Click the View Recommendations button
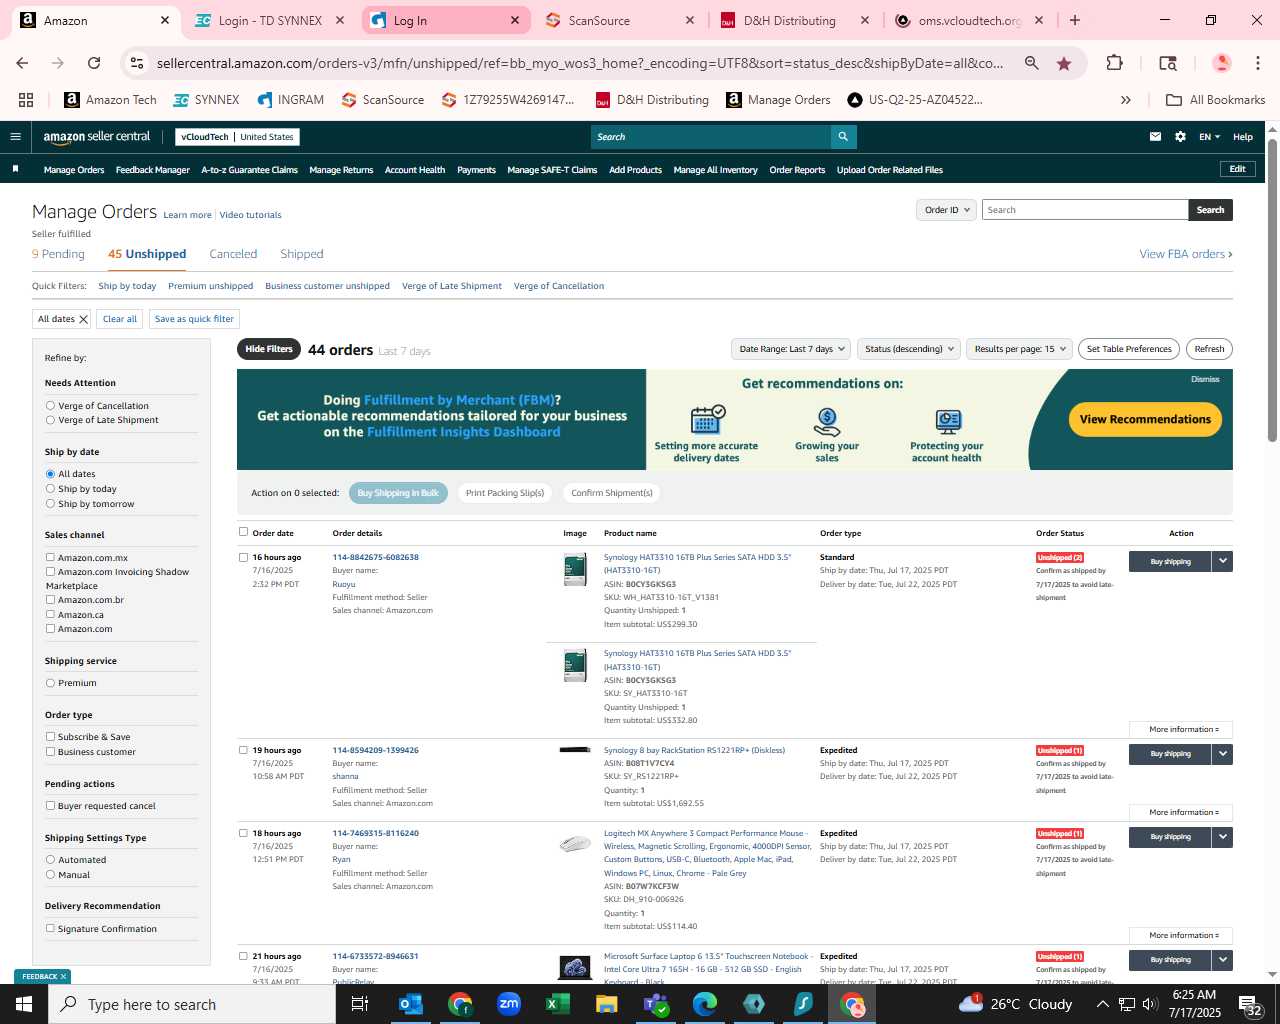 pos(1145,420)
